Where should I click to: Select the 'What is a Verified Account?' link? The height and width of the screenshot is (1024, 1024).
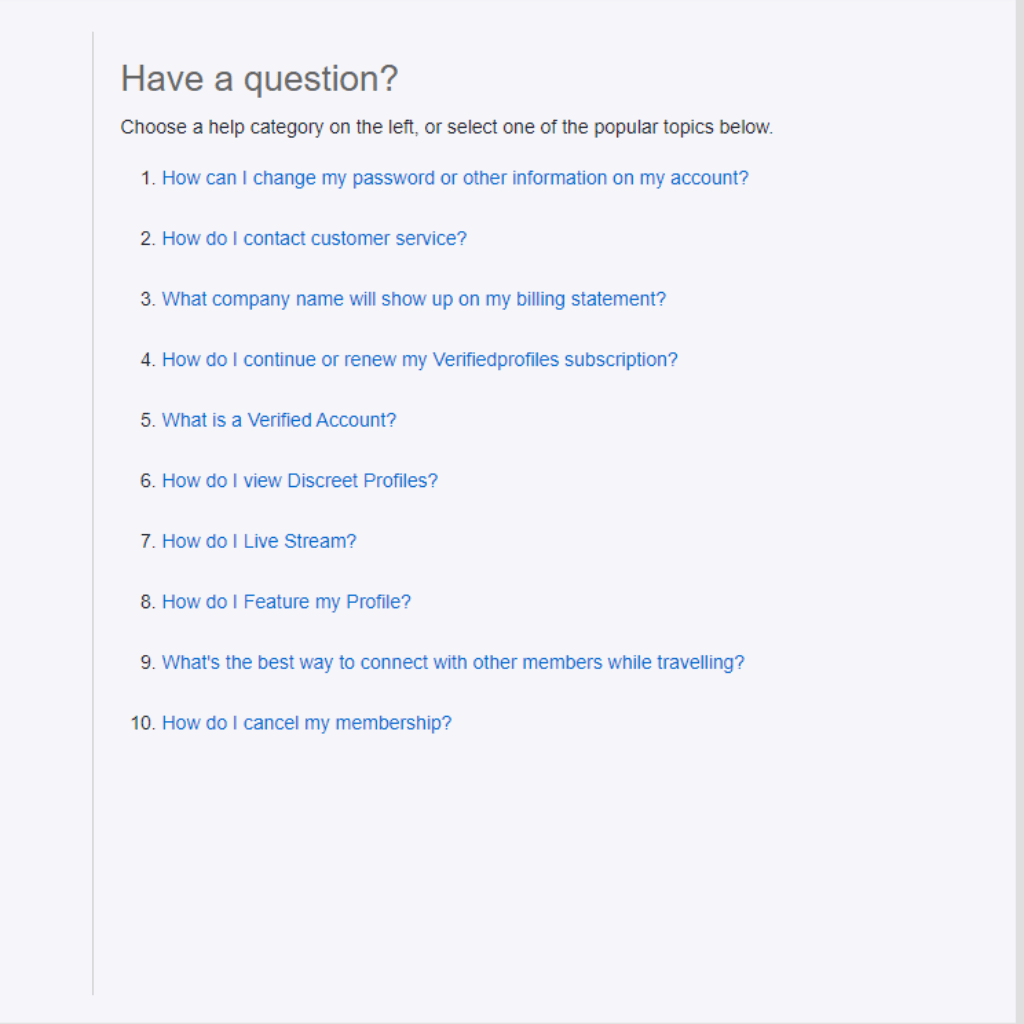click(x=279, y=420)
